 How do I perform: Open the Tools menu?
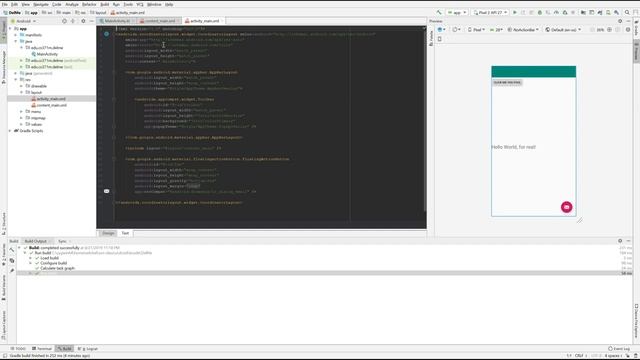pyautogui.click(x=128, y=4)
